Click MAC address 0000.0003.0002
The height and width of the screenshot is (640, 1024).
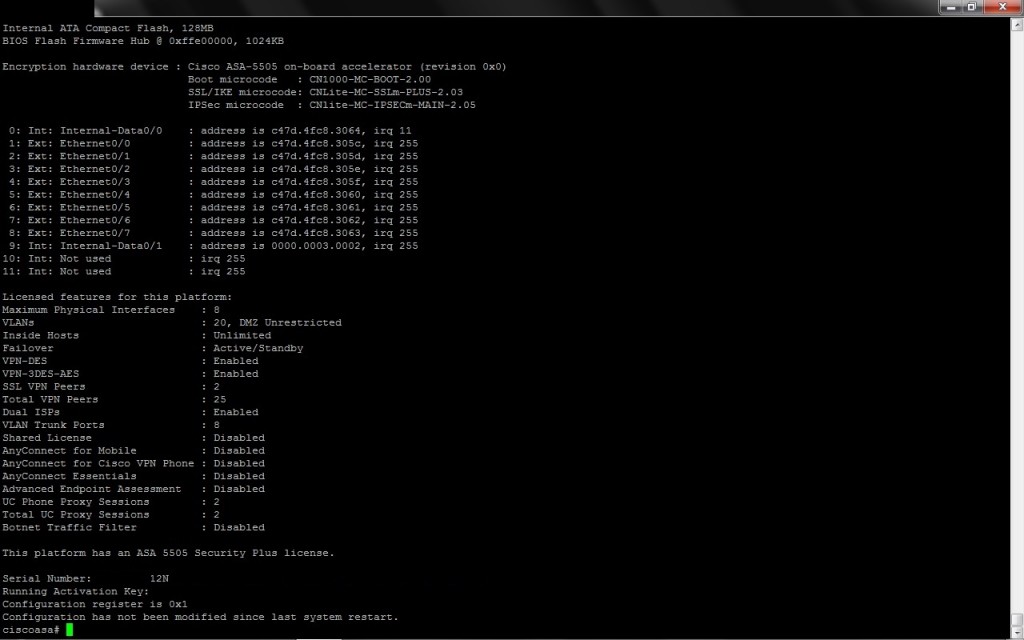(x=318, y=246)
